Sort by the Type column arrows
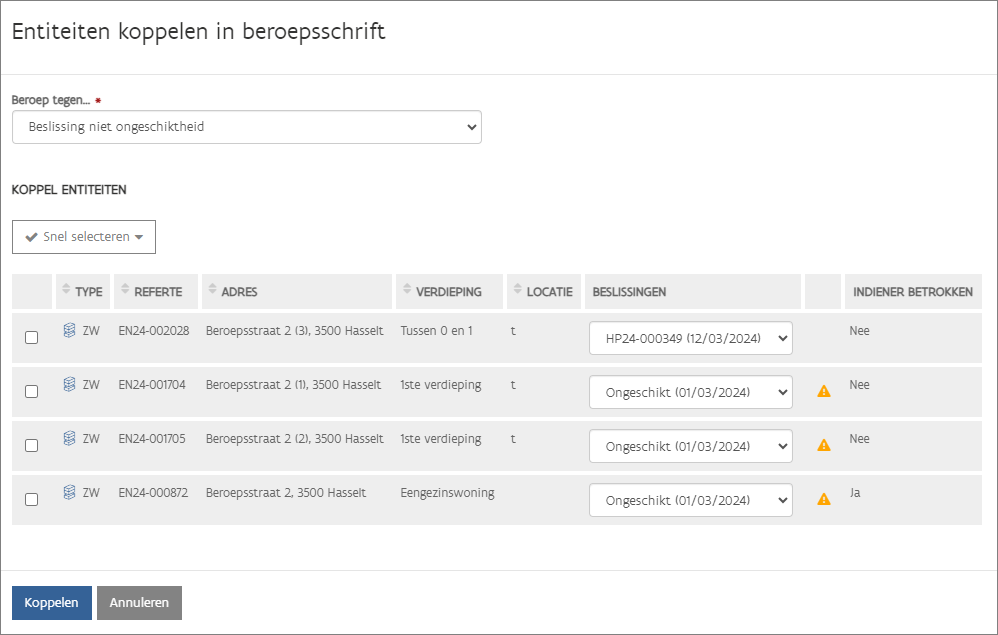The width and height of the screenshot is (998, 635). [x=67, y=290]
